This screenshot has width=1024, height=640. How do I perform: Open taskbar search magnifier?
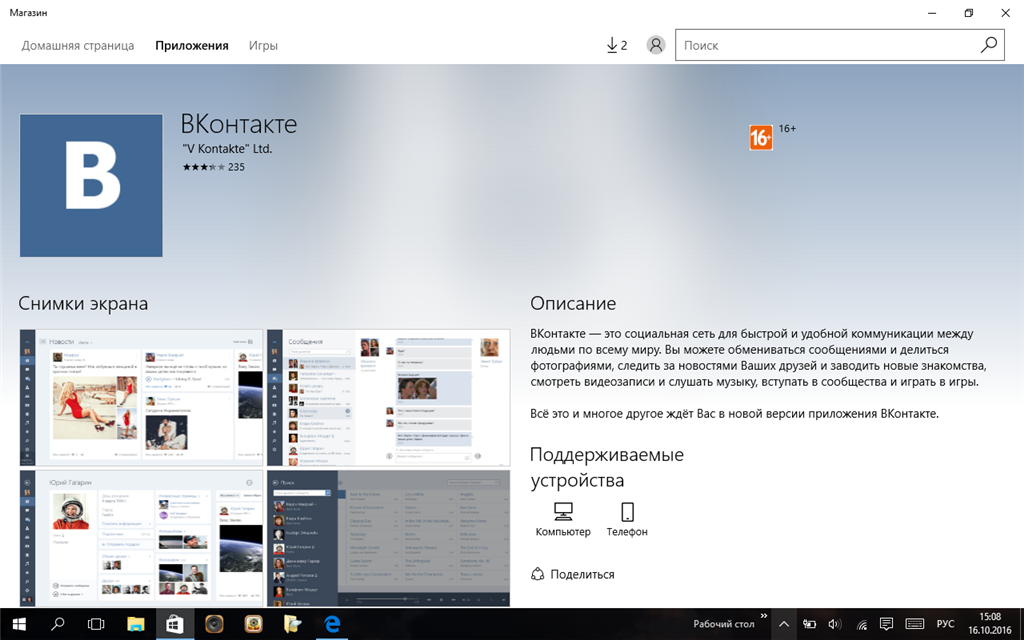click(57, 624)
